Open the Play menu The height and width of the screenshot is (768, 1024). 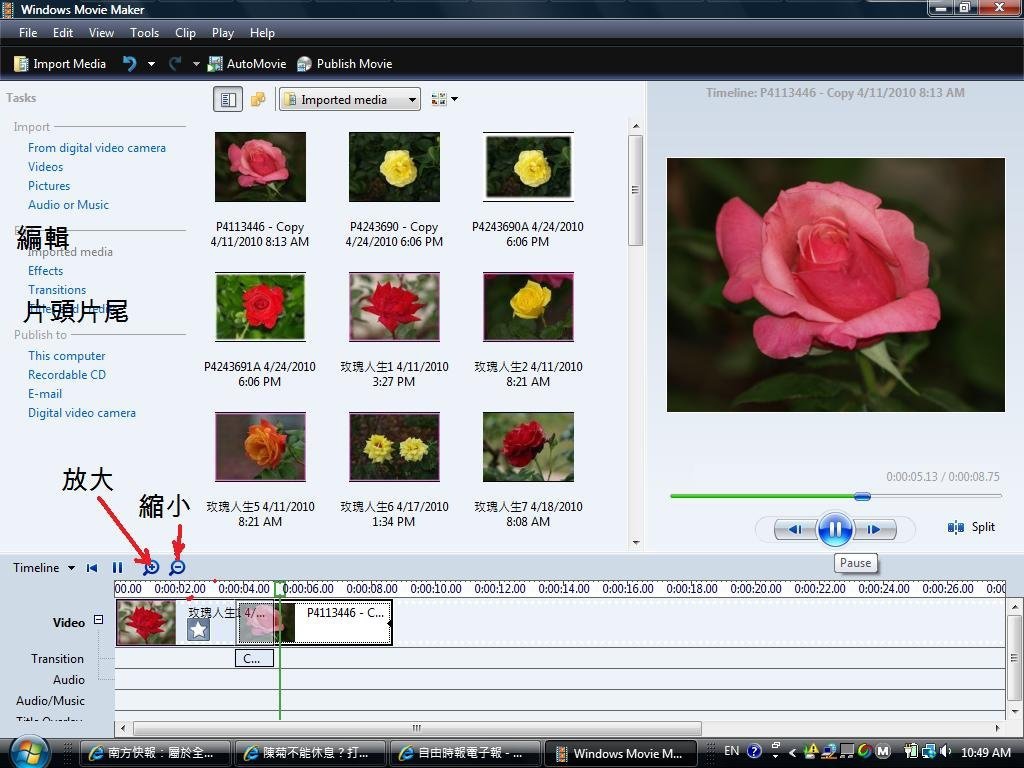223,33
